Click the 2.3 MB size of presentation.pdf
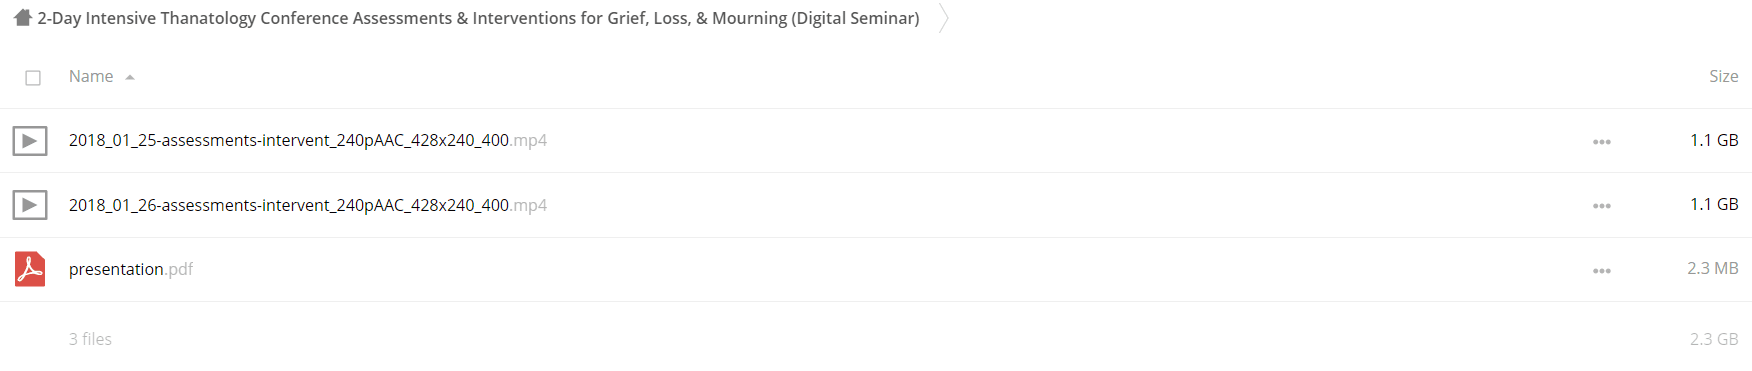 pos(1712,268)
